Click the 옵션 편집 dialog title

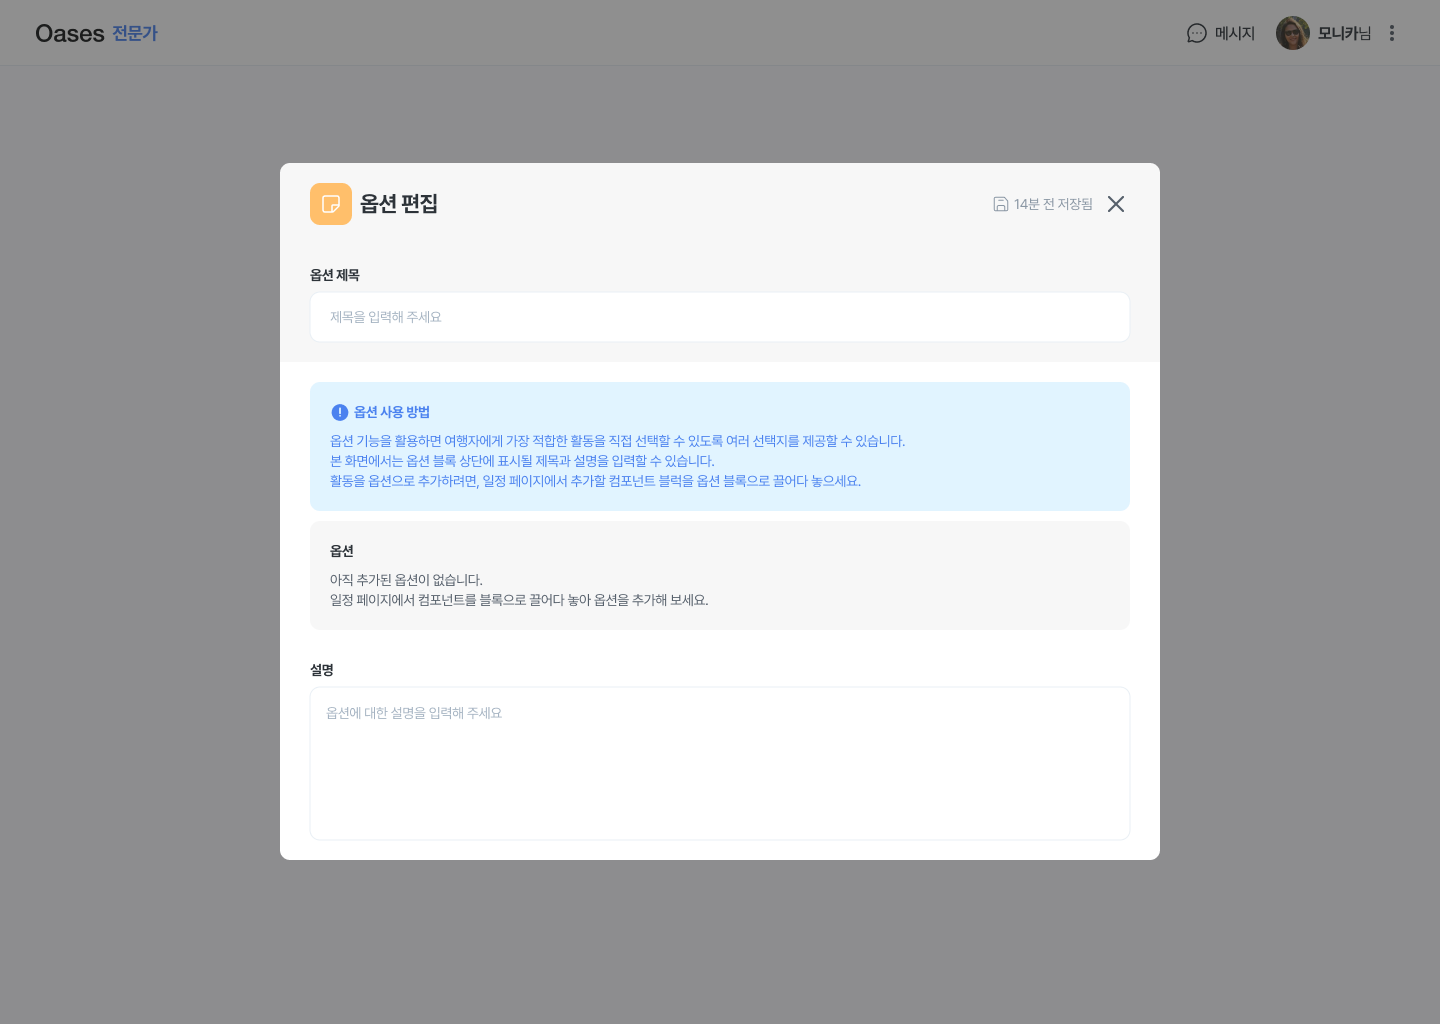coord(399,204)
